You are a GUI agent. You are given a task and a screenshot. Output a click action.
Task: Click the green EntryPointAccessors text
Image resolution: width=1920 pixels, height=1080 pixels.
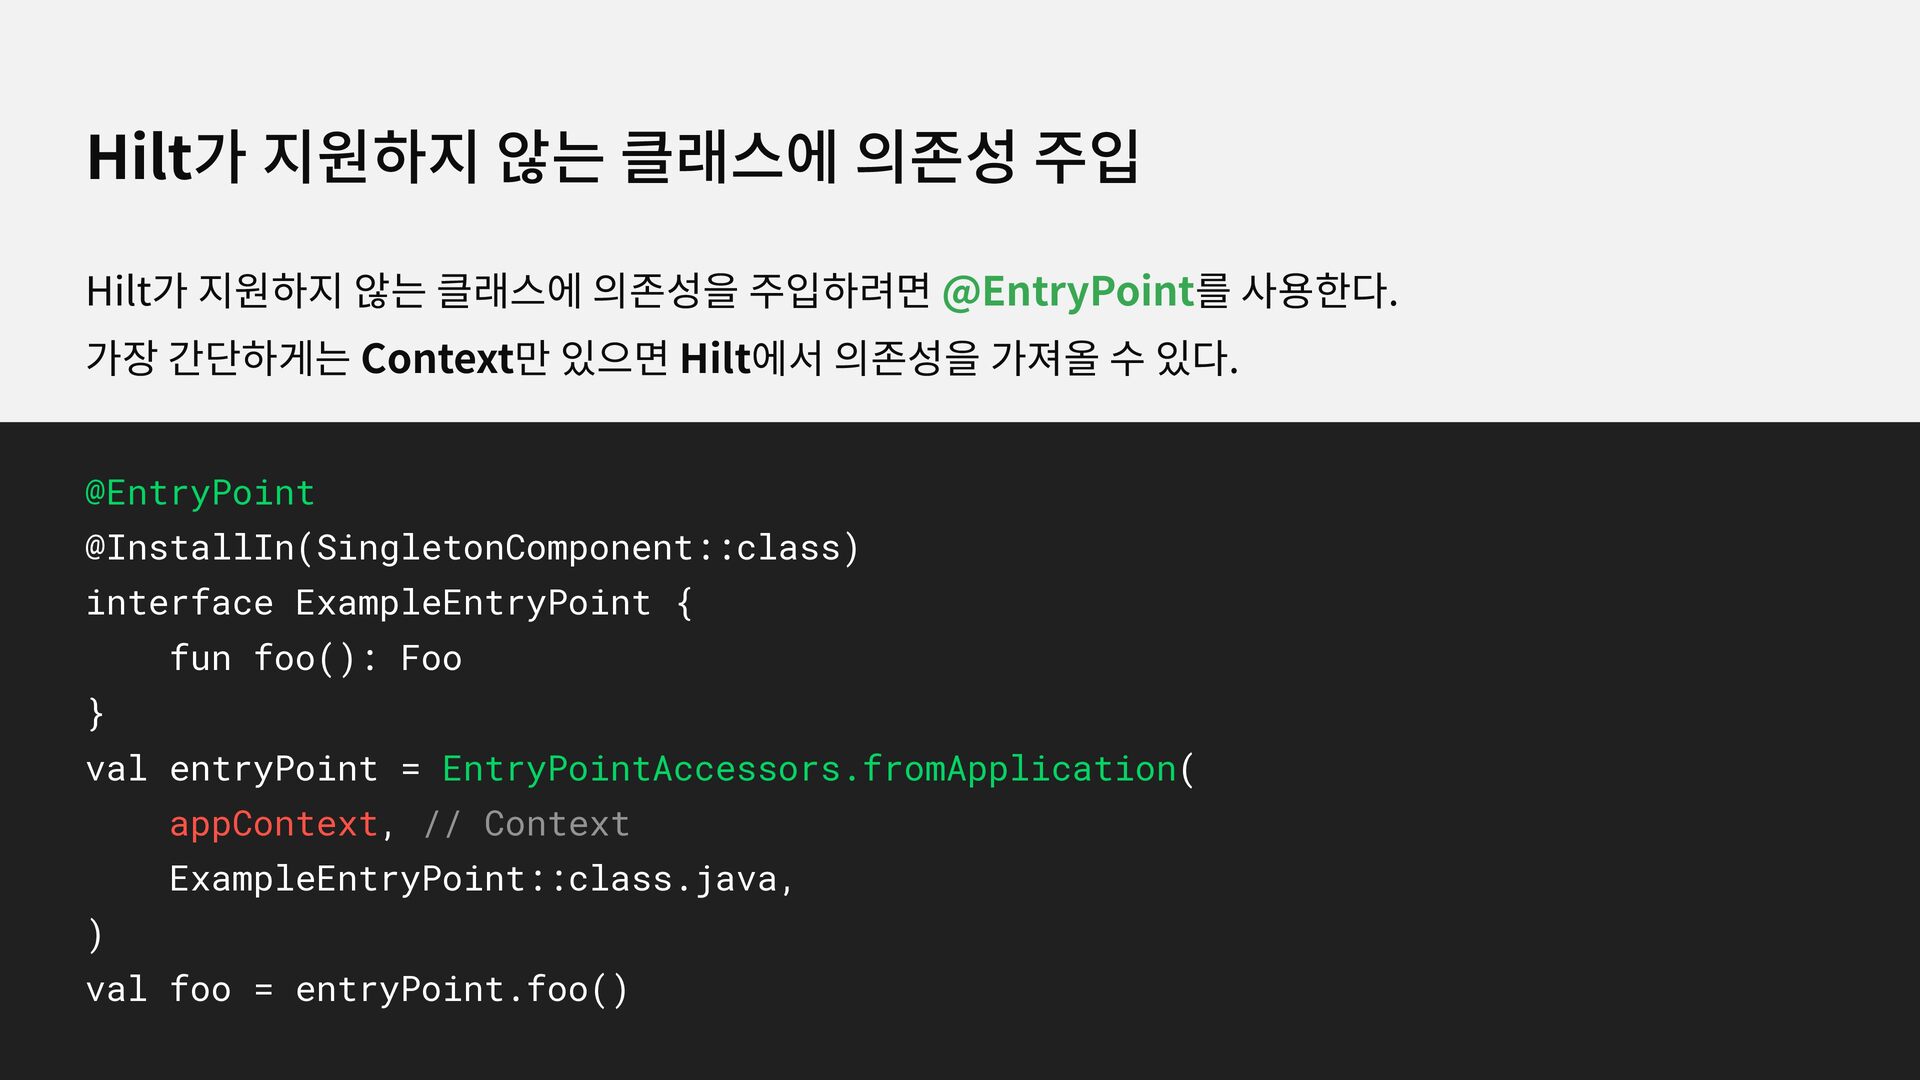pos(640,769)
